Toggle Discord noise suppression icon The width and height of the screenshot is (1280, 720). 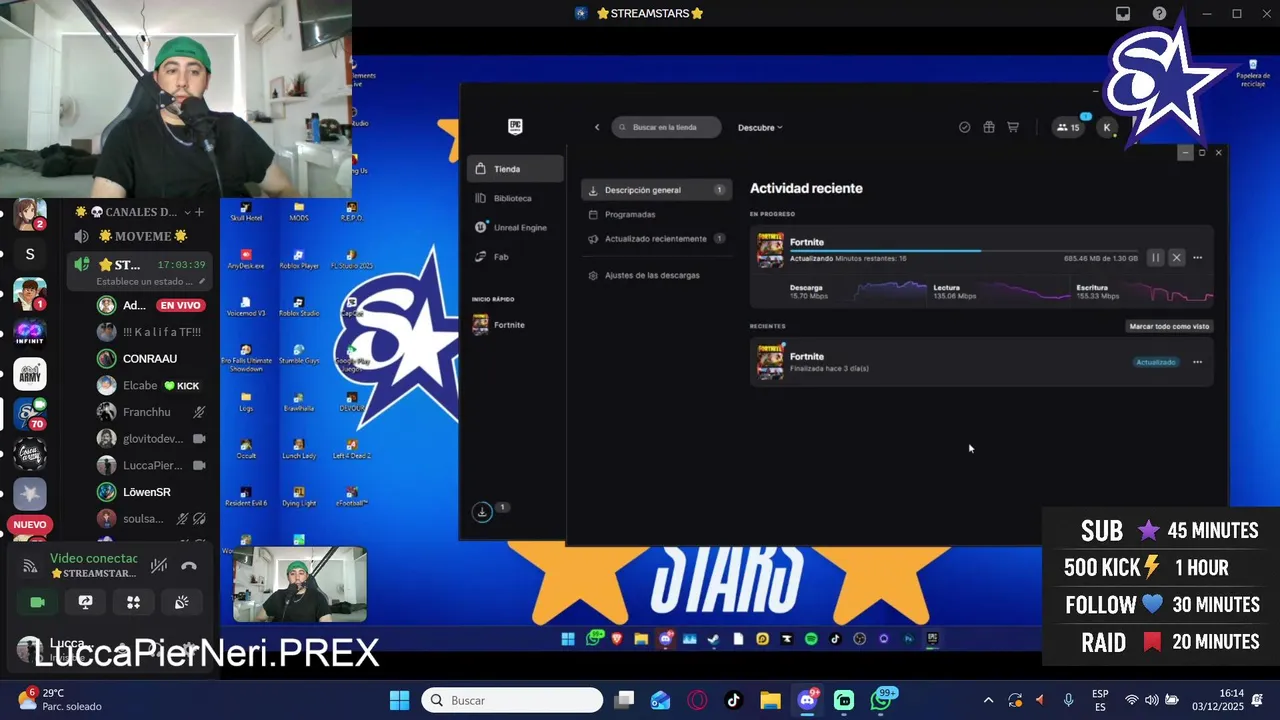click(159, 566)
